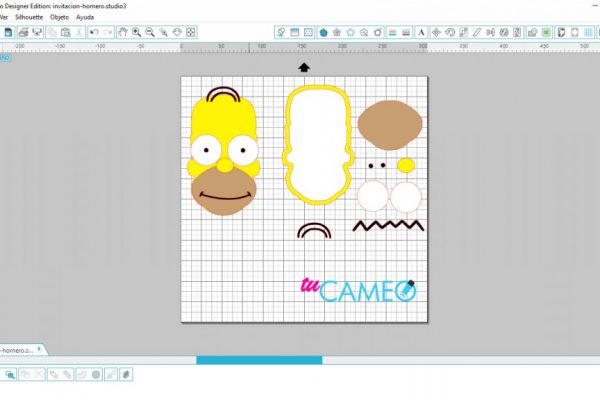This screenshot has height=400, width=600.
Task: Open the Scale panel icon
Action: pyautogui.click(x=463, y=33)
